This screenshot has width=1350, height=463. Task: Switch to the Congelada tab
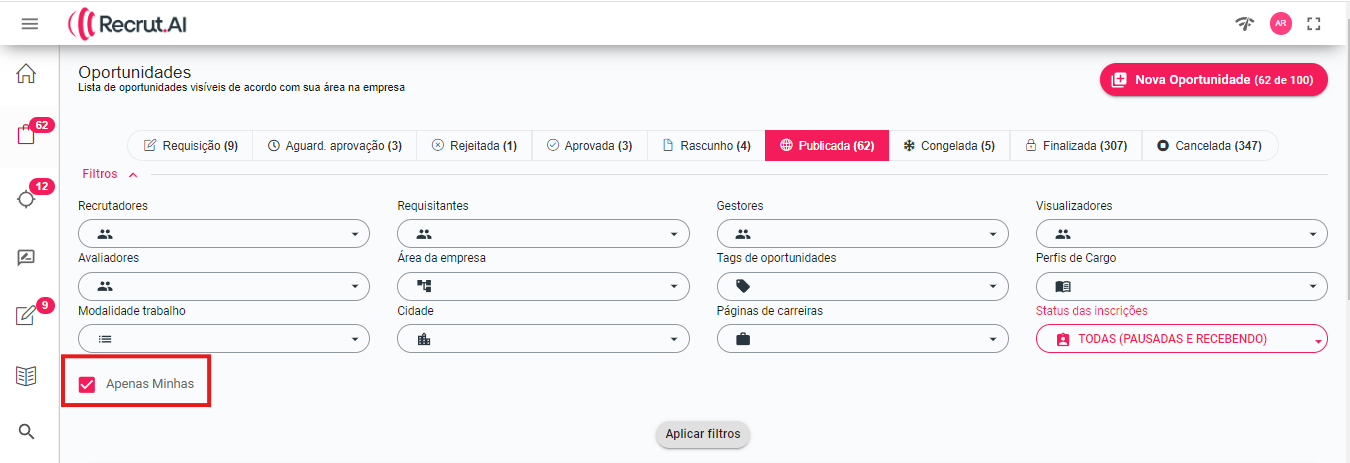948,146
